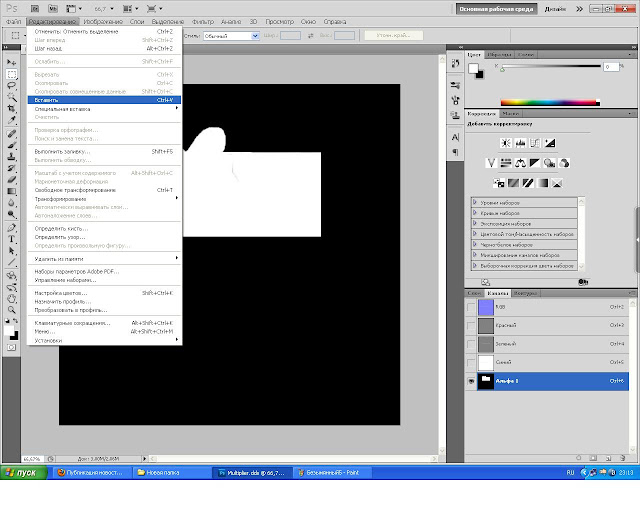Choose Вставить from the Edit menu
Viewport: 640px width, 512px height.
click(x=104, y=100)
